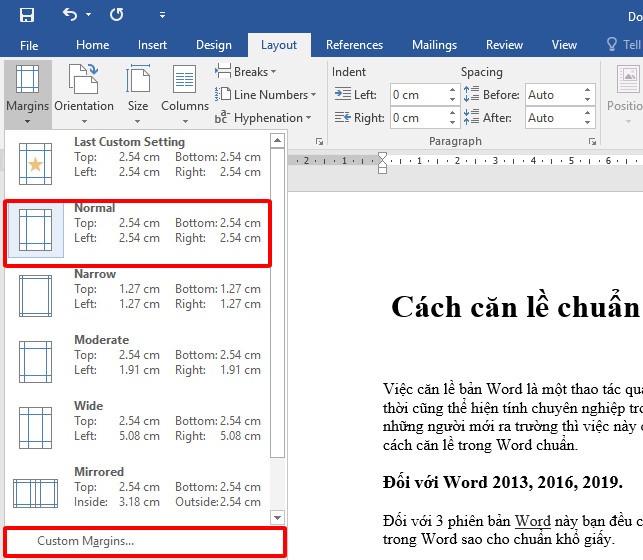Open the Columns layout options

[185, 90]
